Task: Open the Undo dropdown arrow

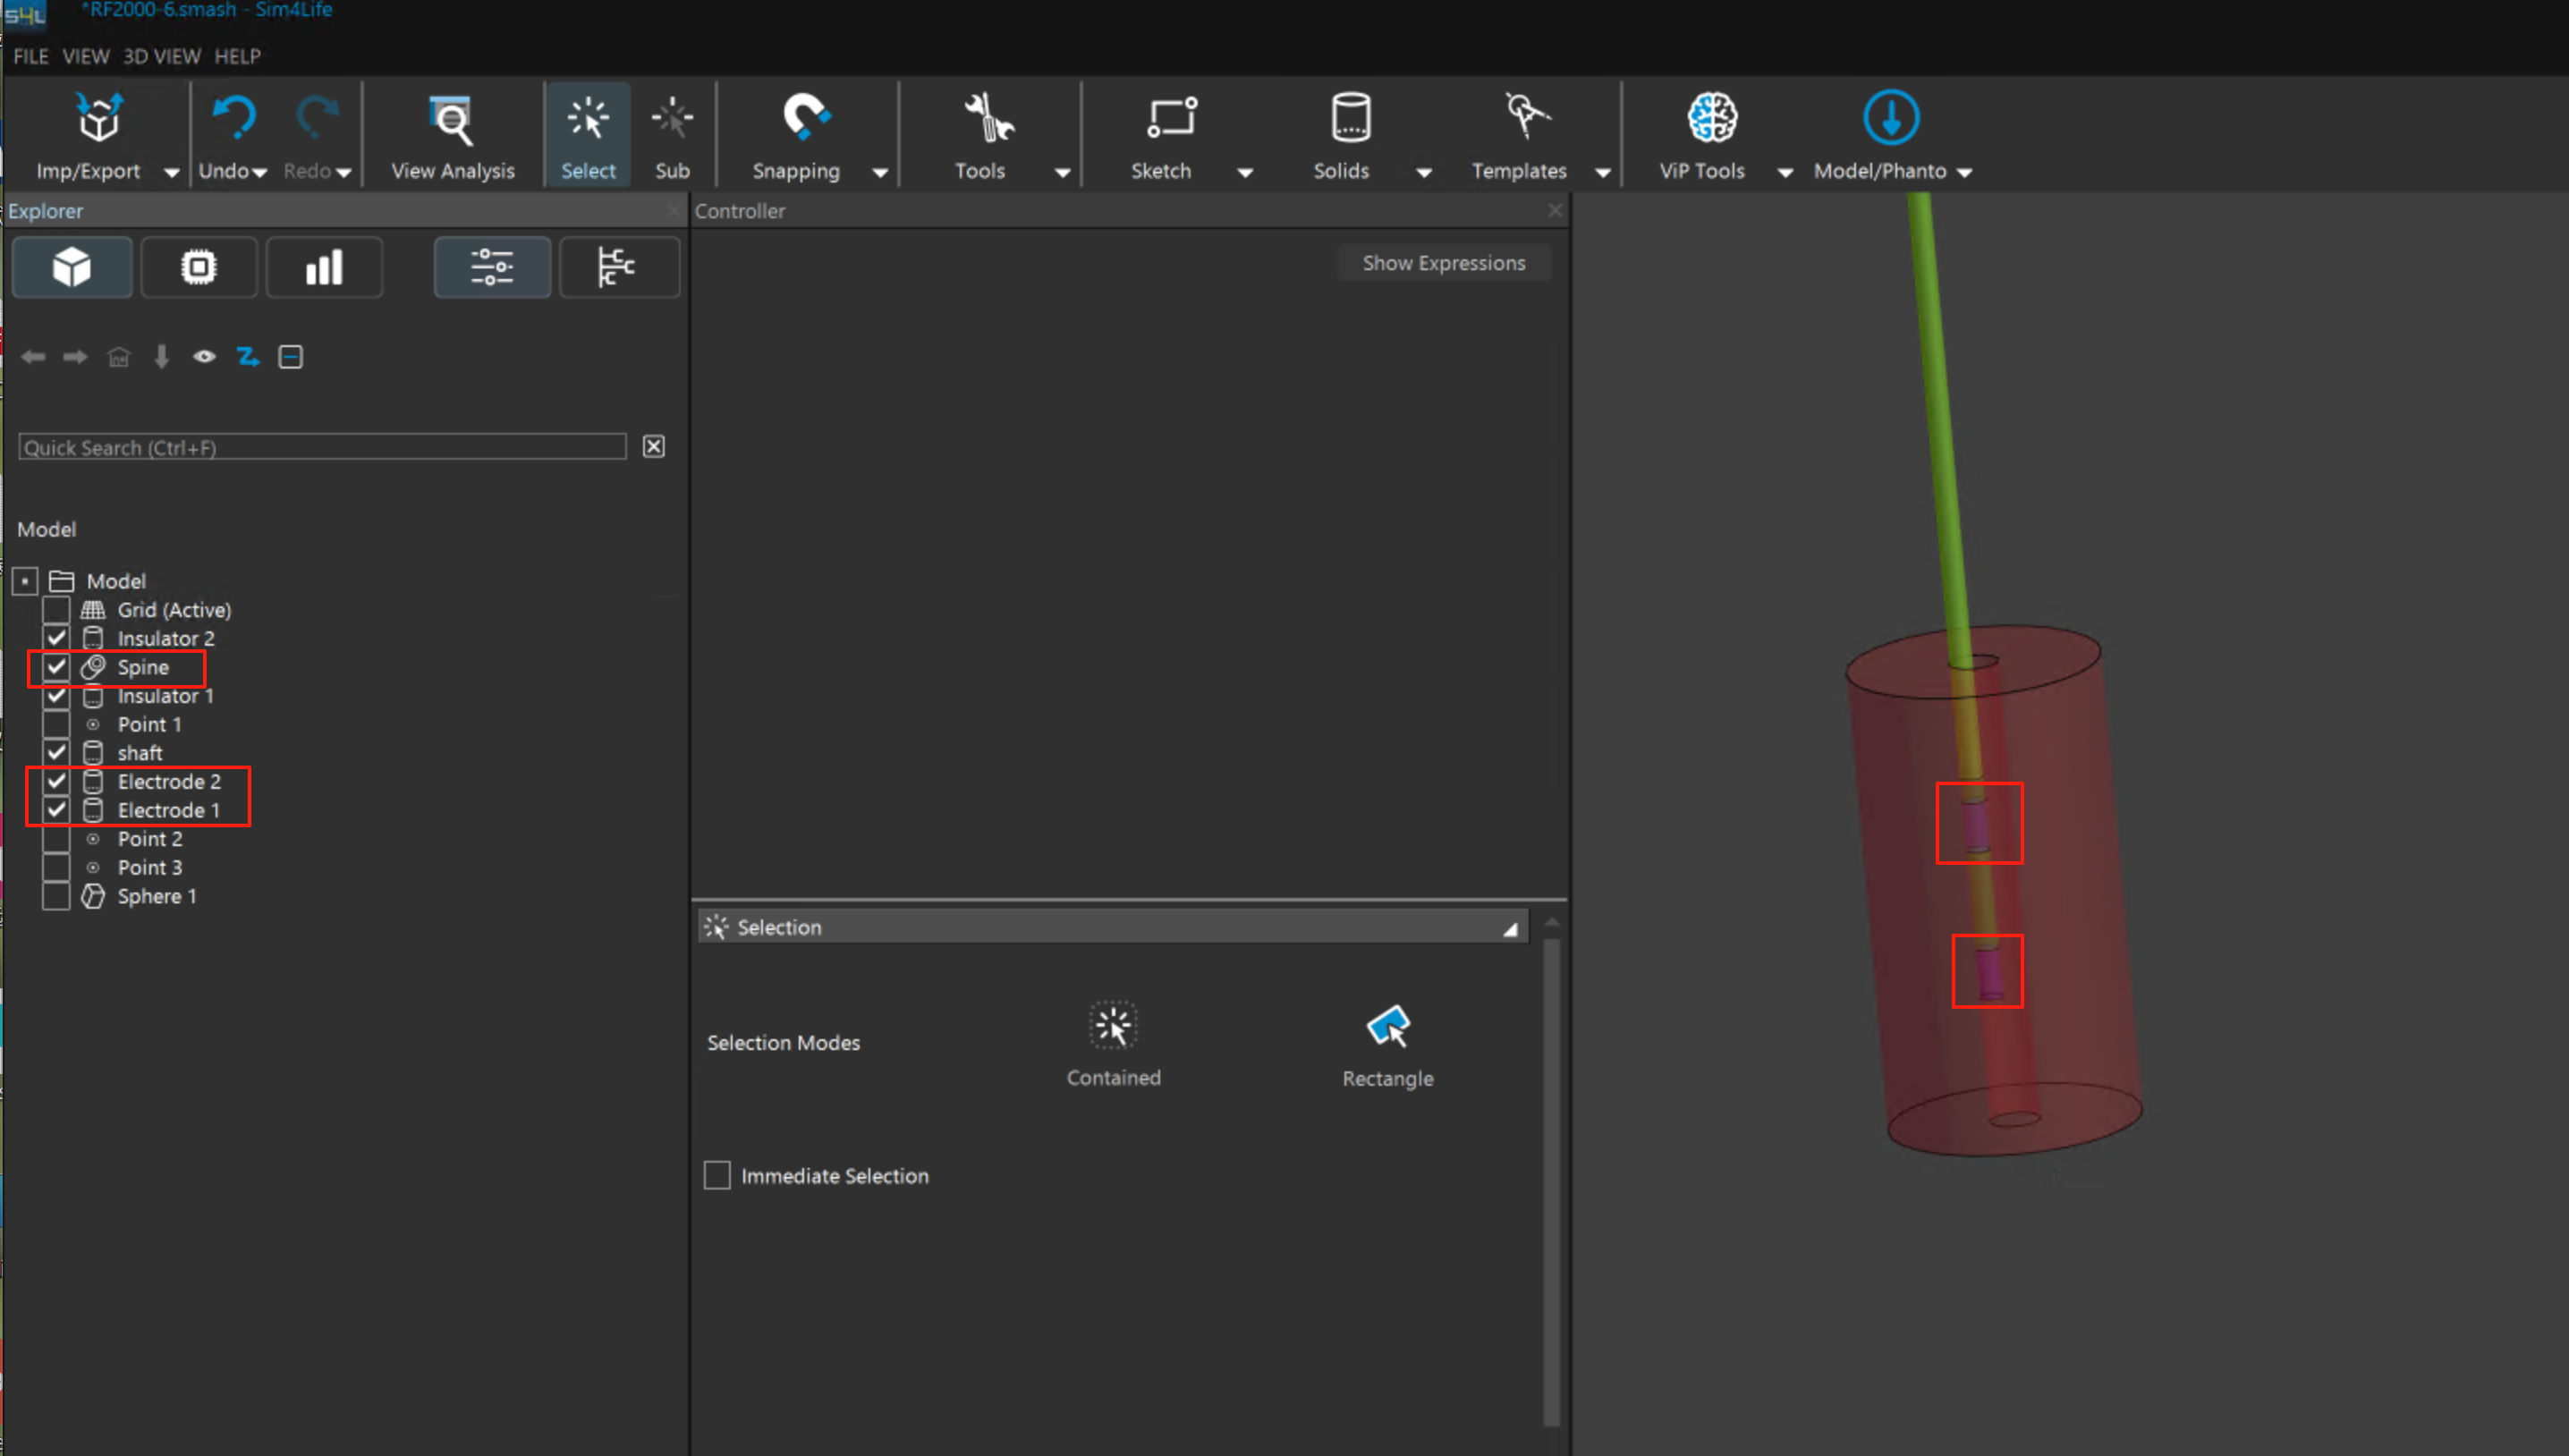Action: click(x=260, y=173)
